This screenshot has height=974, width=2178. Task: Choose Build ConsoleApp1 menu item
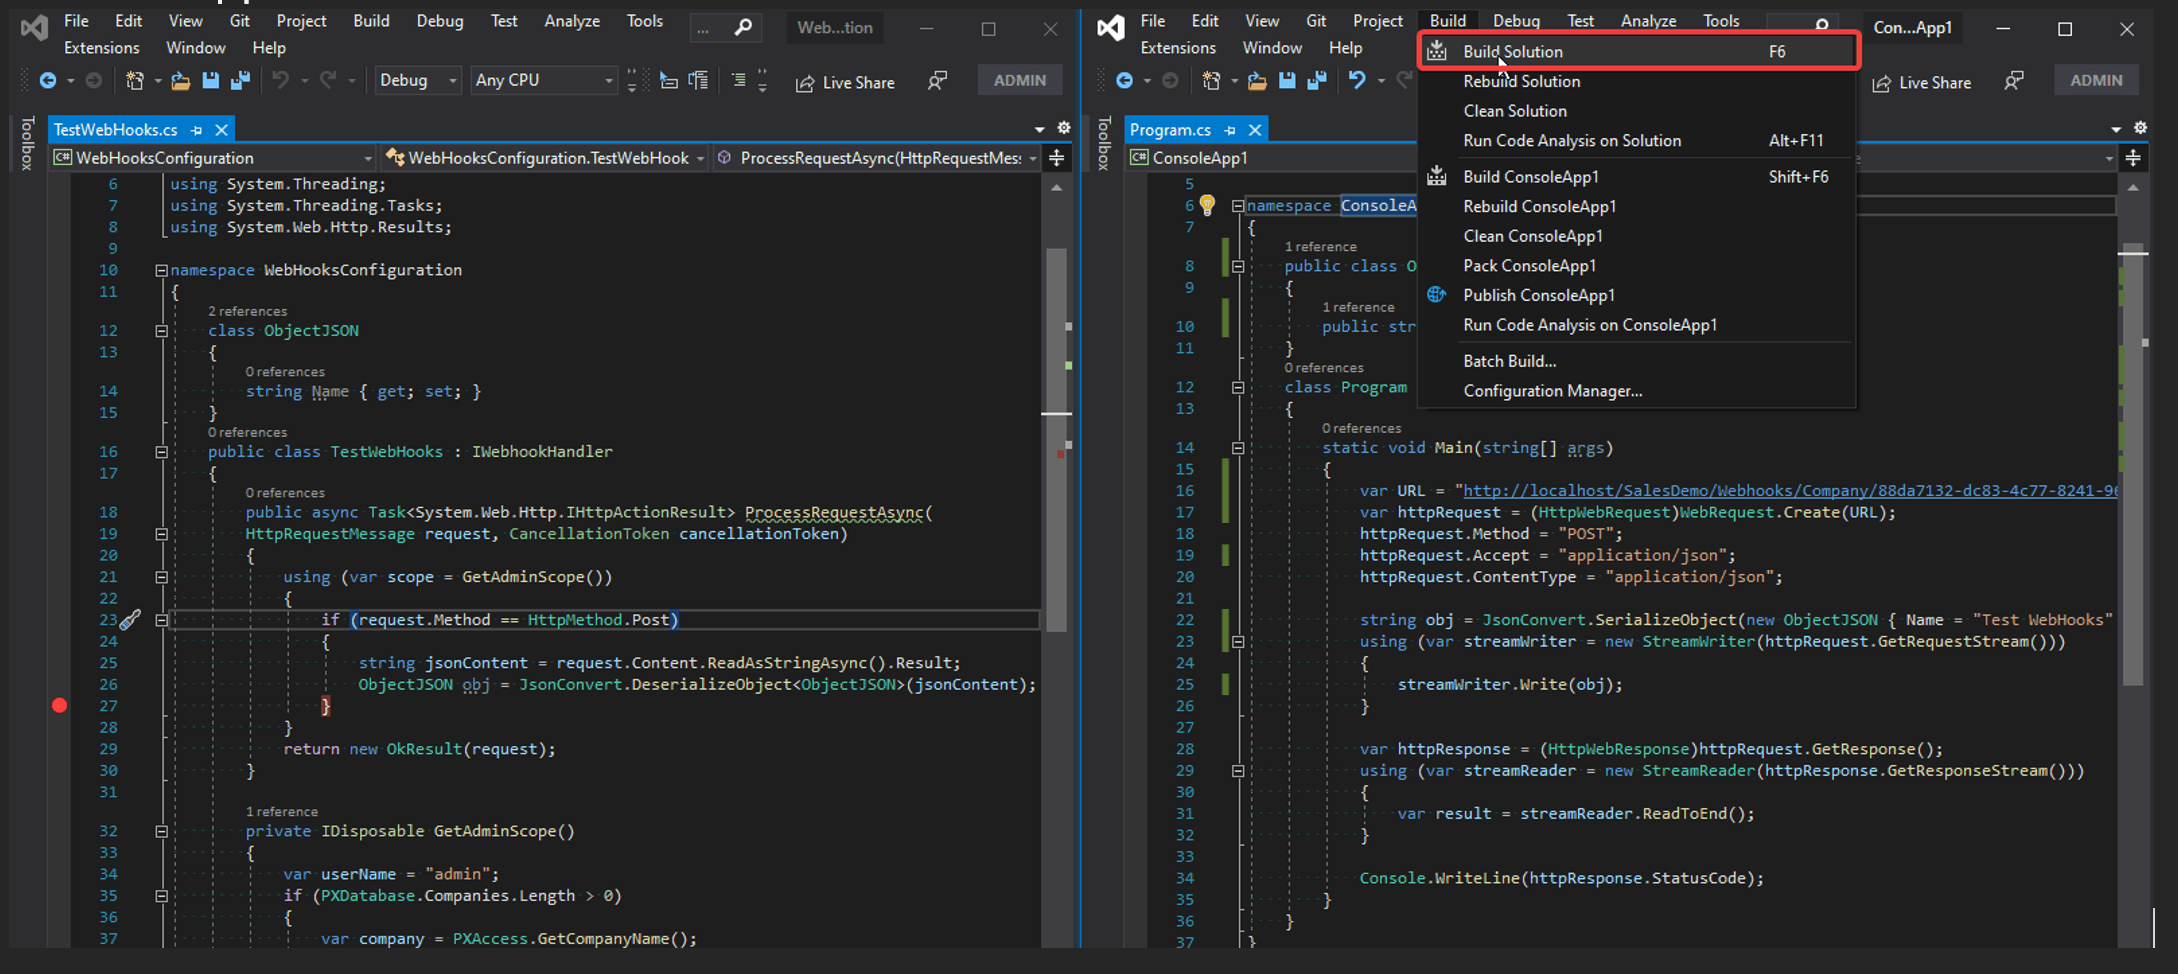(1638, 177)
